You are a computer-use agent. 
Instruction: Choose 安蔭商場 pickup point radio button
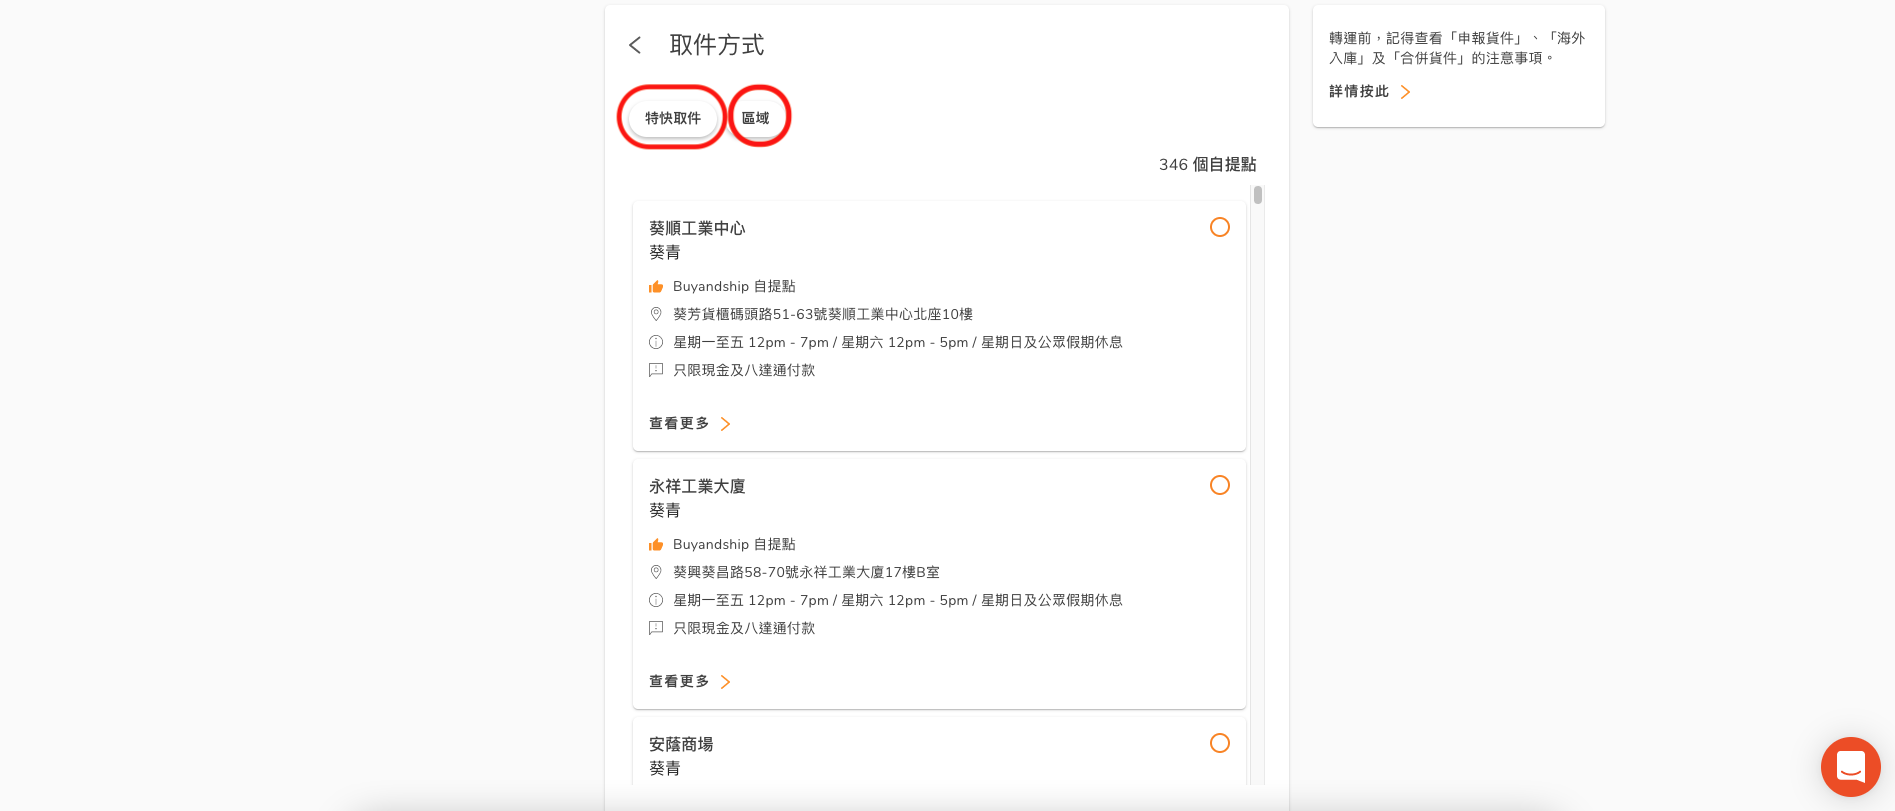tap(1219, 743)
